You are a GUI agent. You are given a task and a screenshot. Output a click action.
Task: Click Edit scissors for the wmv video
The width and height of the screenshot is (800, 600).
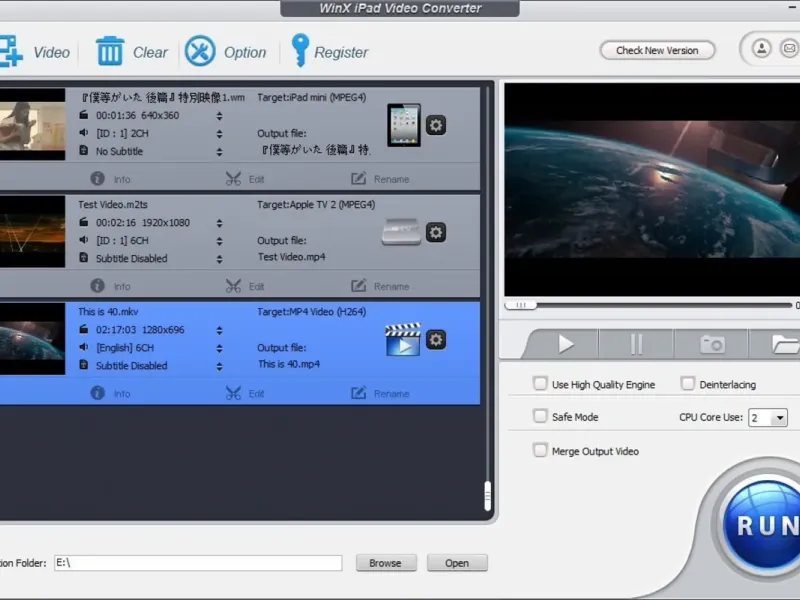[233, 179]
